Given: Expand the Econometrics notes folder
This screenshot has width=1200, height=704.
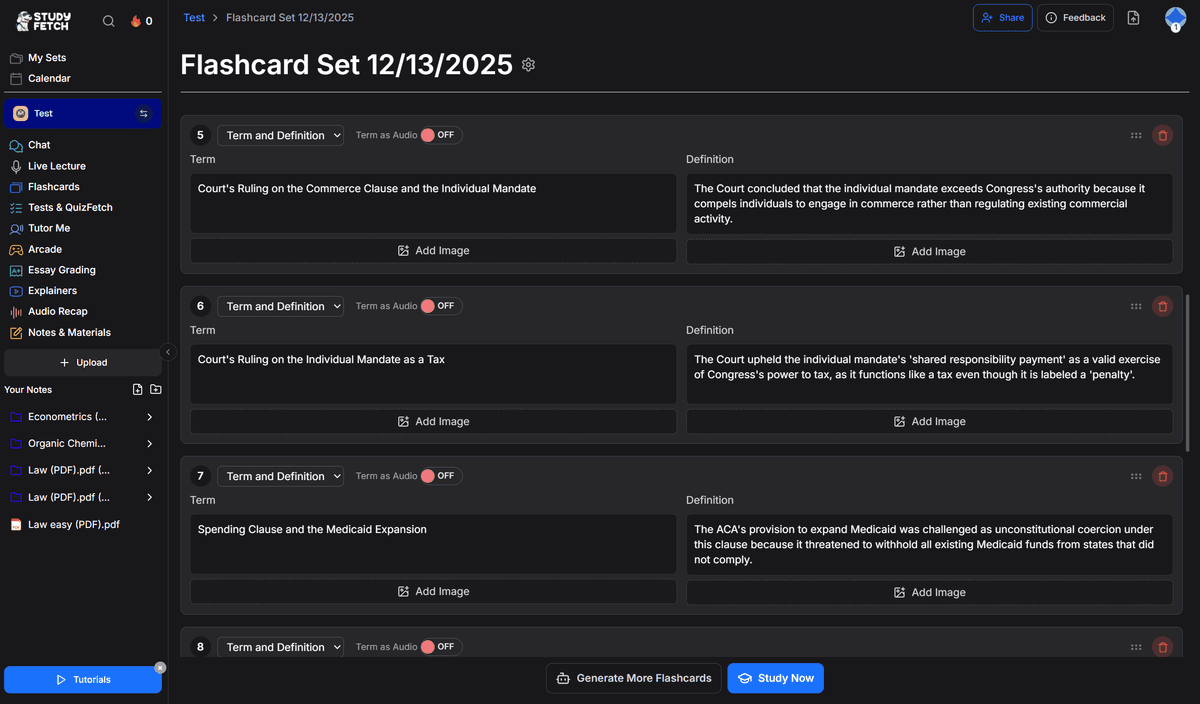Looking at the screenshot, I should pos(150,417).
